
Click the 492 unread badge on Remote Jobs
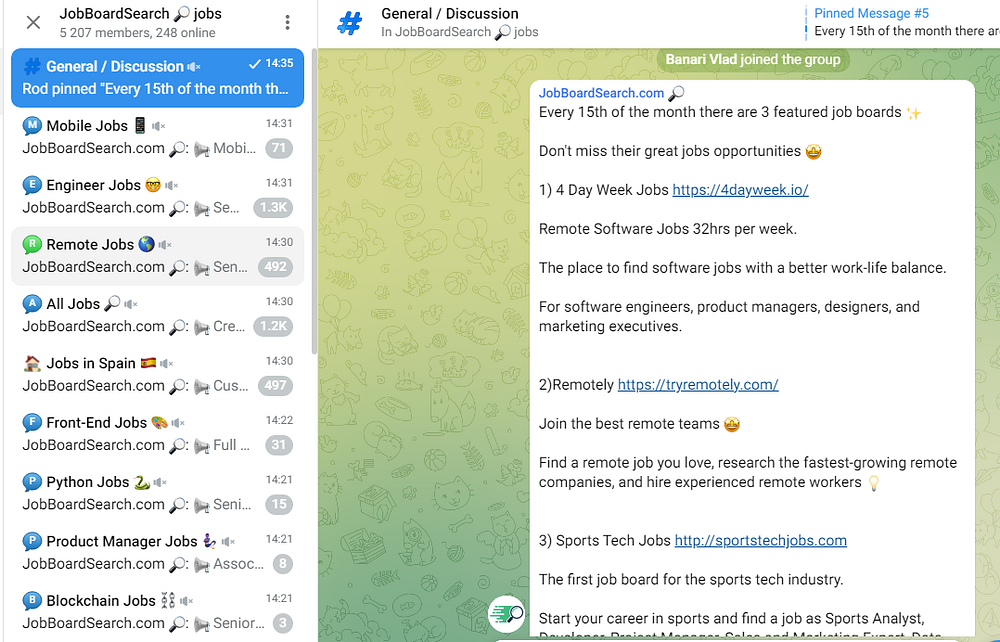click(x=276, y=267)
